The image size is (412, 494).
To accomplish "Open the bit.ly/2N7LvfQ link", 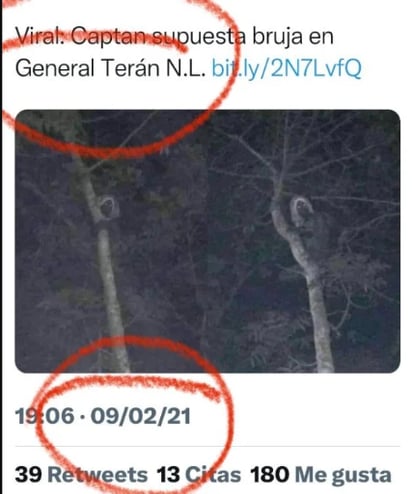I will point(287,69).
